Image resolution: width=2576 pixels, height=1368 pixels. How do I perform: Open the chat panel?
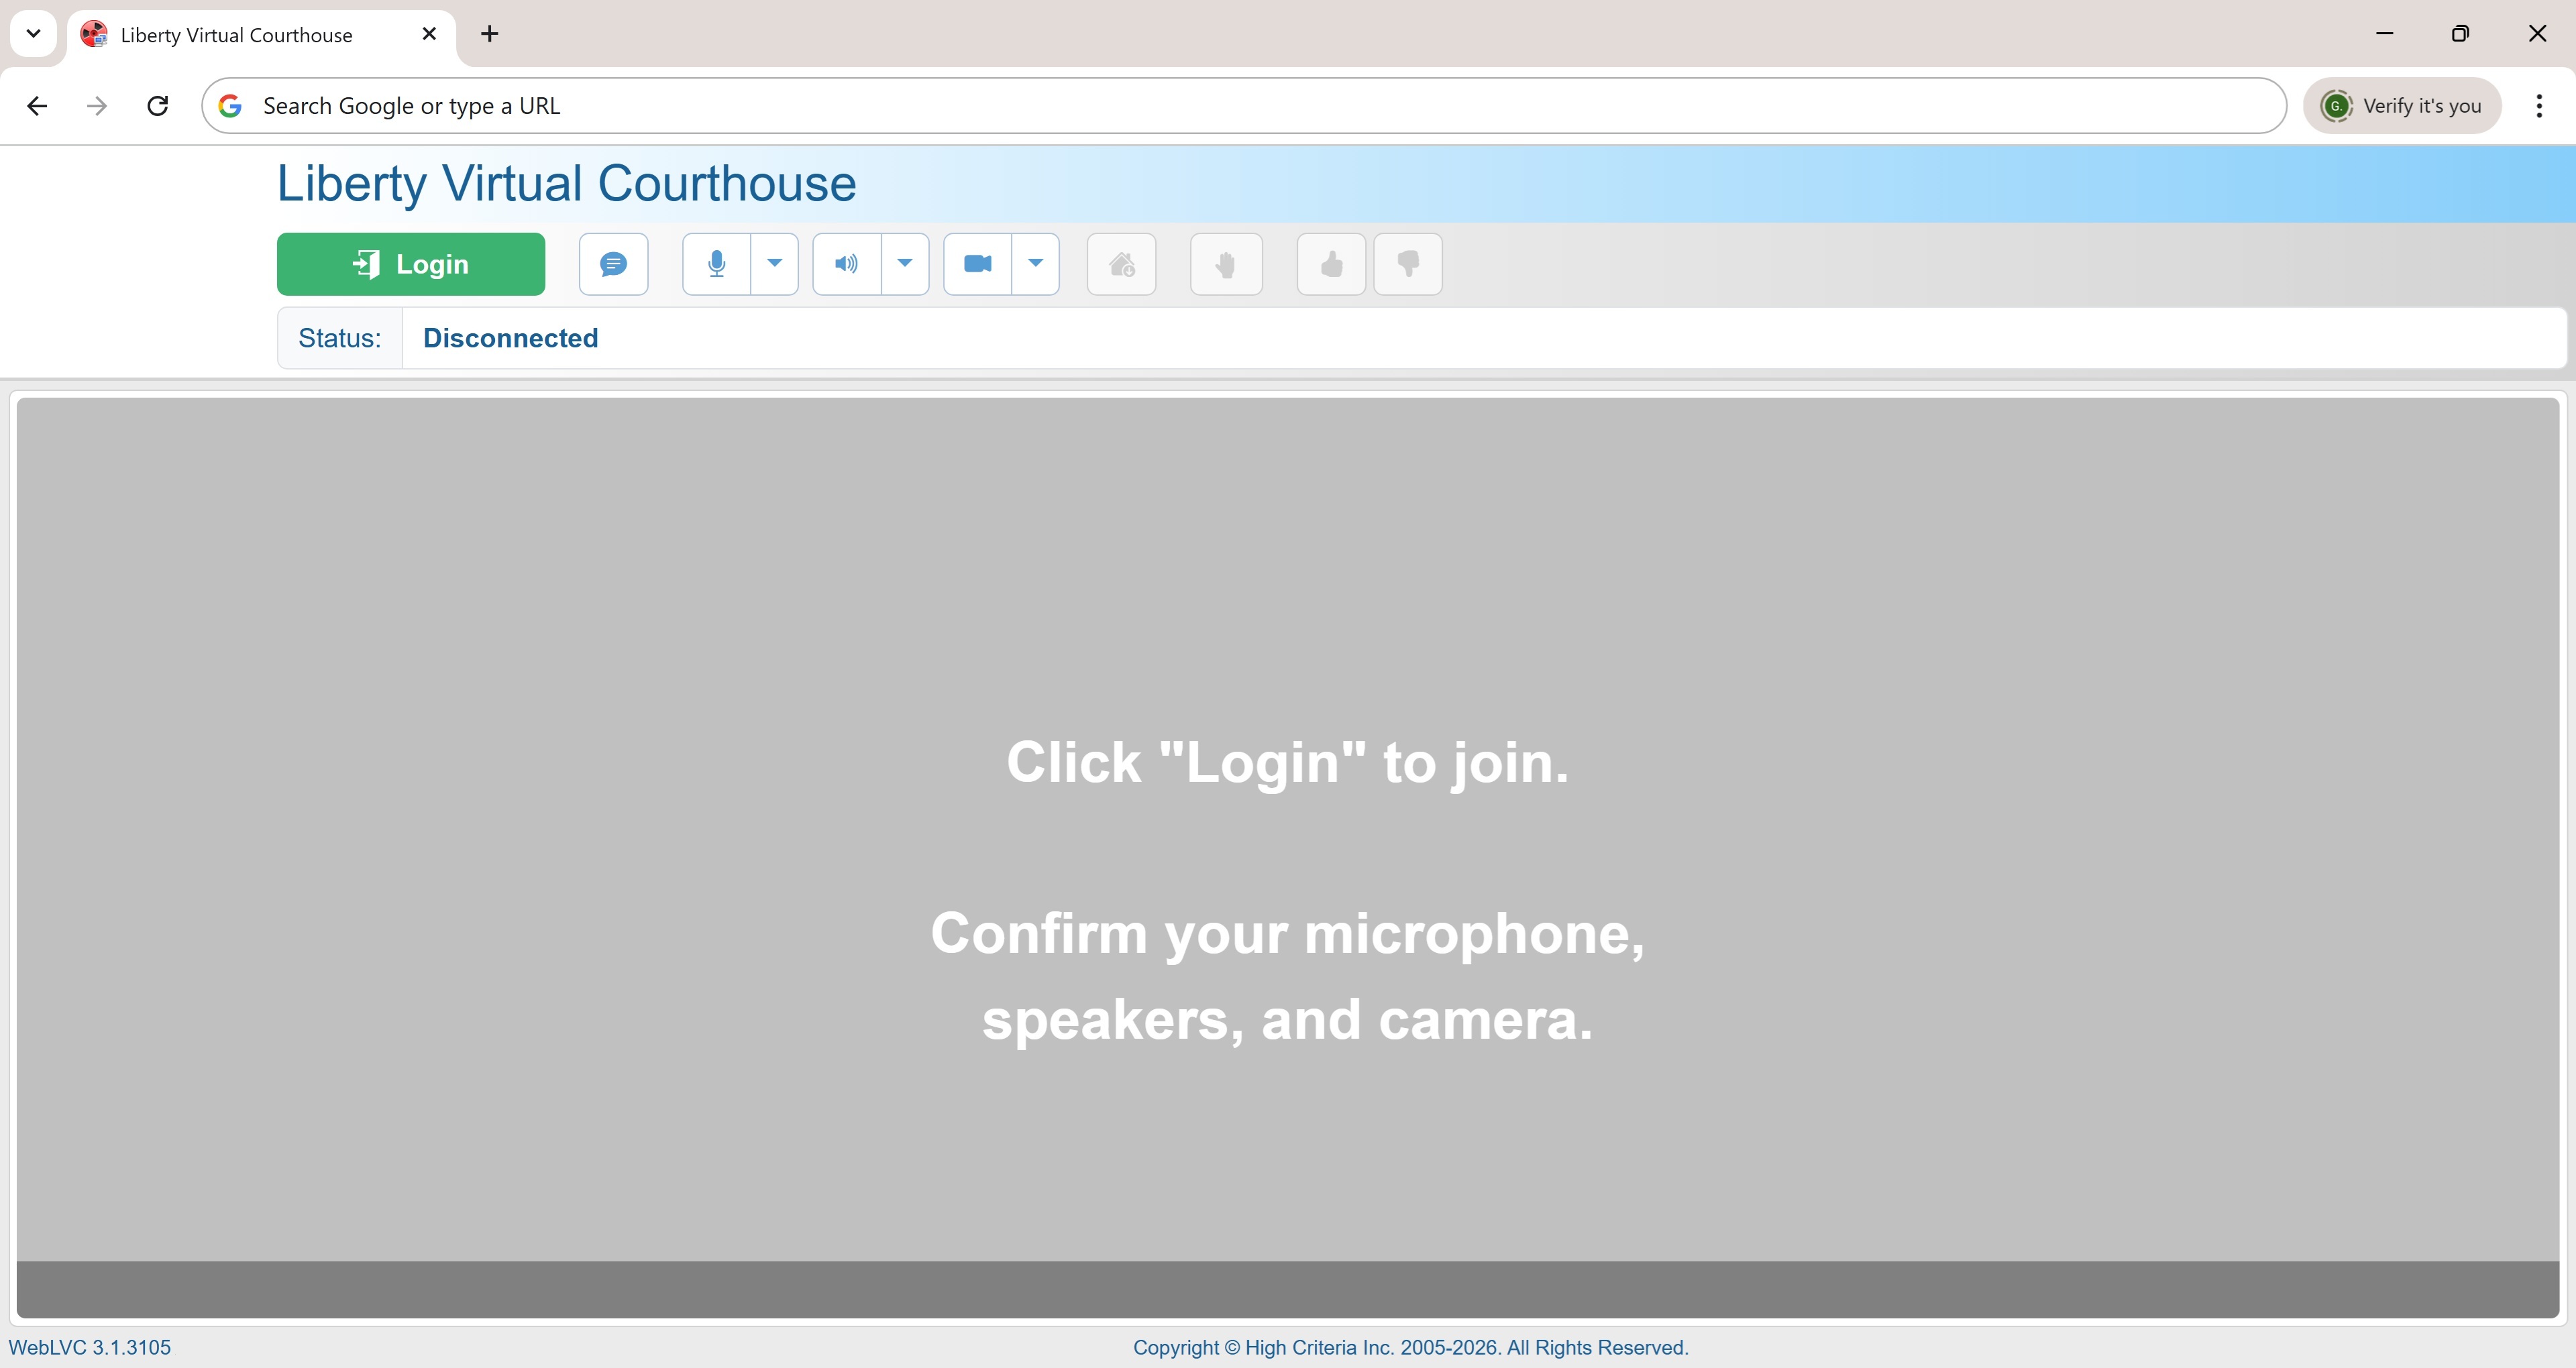(613, 264)
